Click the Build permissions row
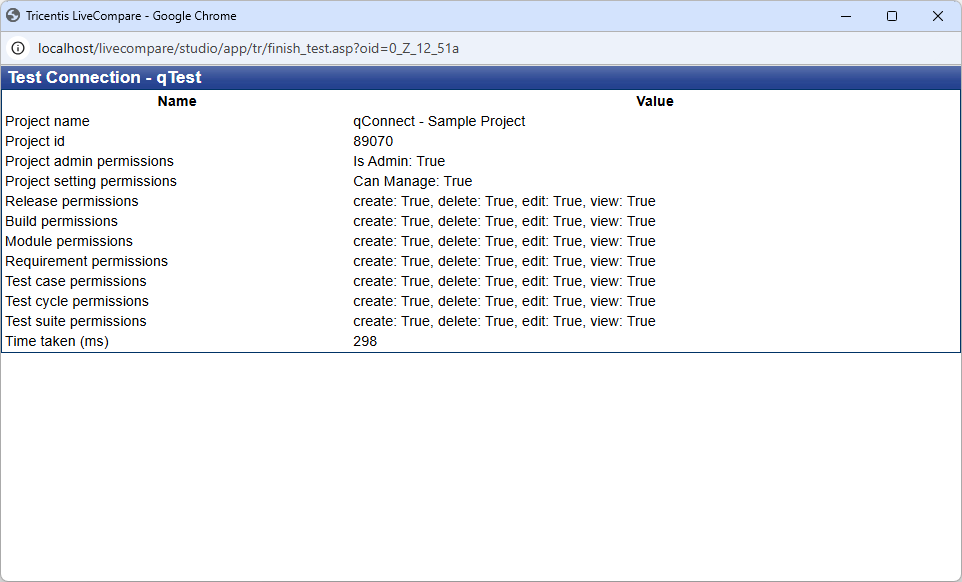 point(63,221)
